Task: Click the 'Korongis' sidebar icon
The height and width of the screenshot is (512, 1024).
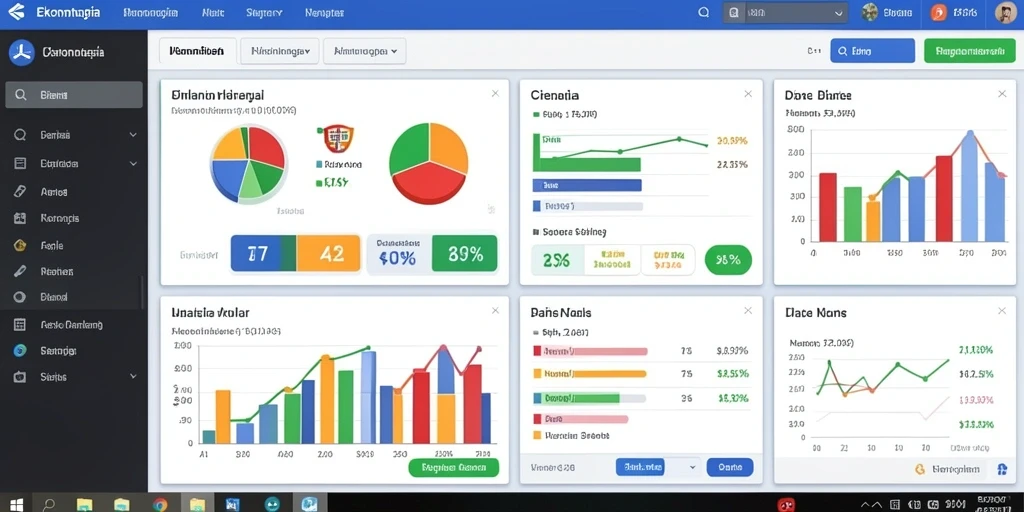Action: coord(20,218)
